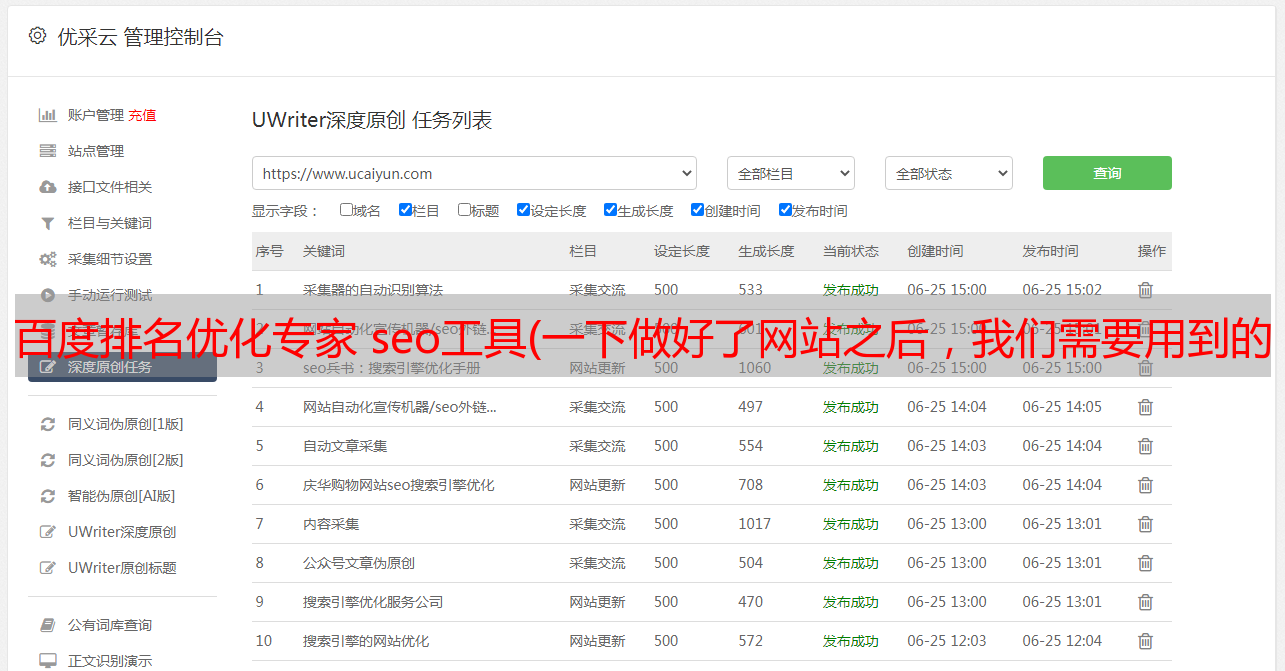Image resolution: width=1285 pixels, height=671 pixels.
Task: Click the gear icon beside 优采云 管理控制台
Action: 37,36
